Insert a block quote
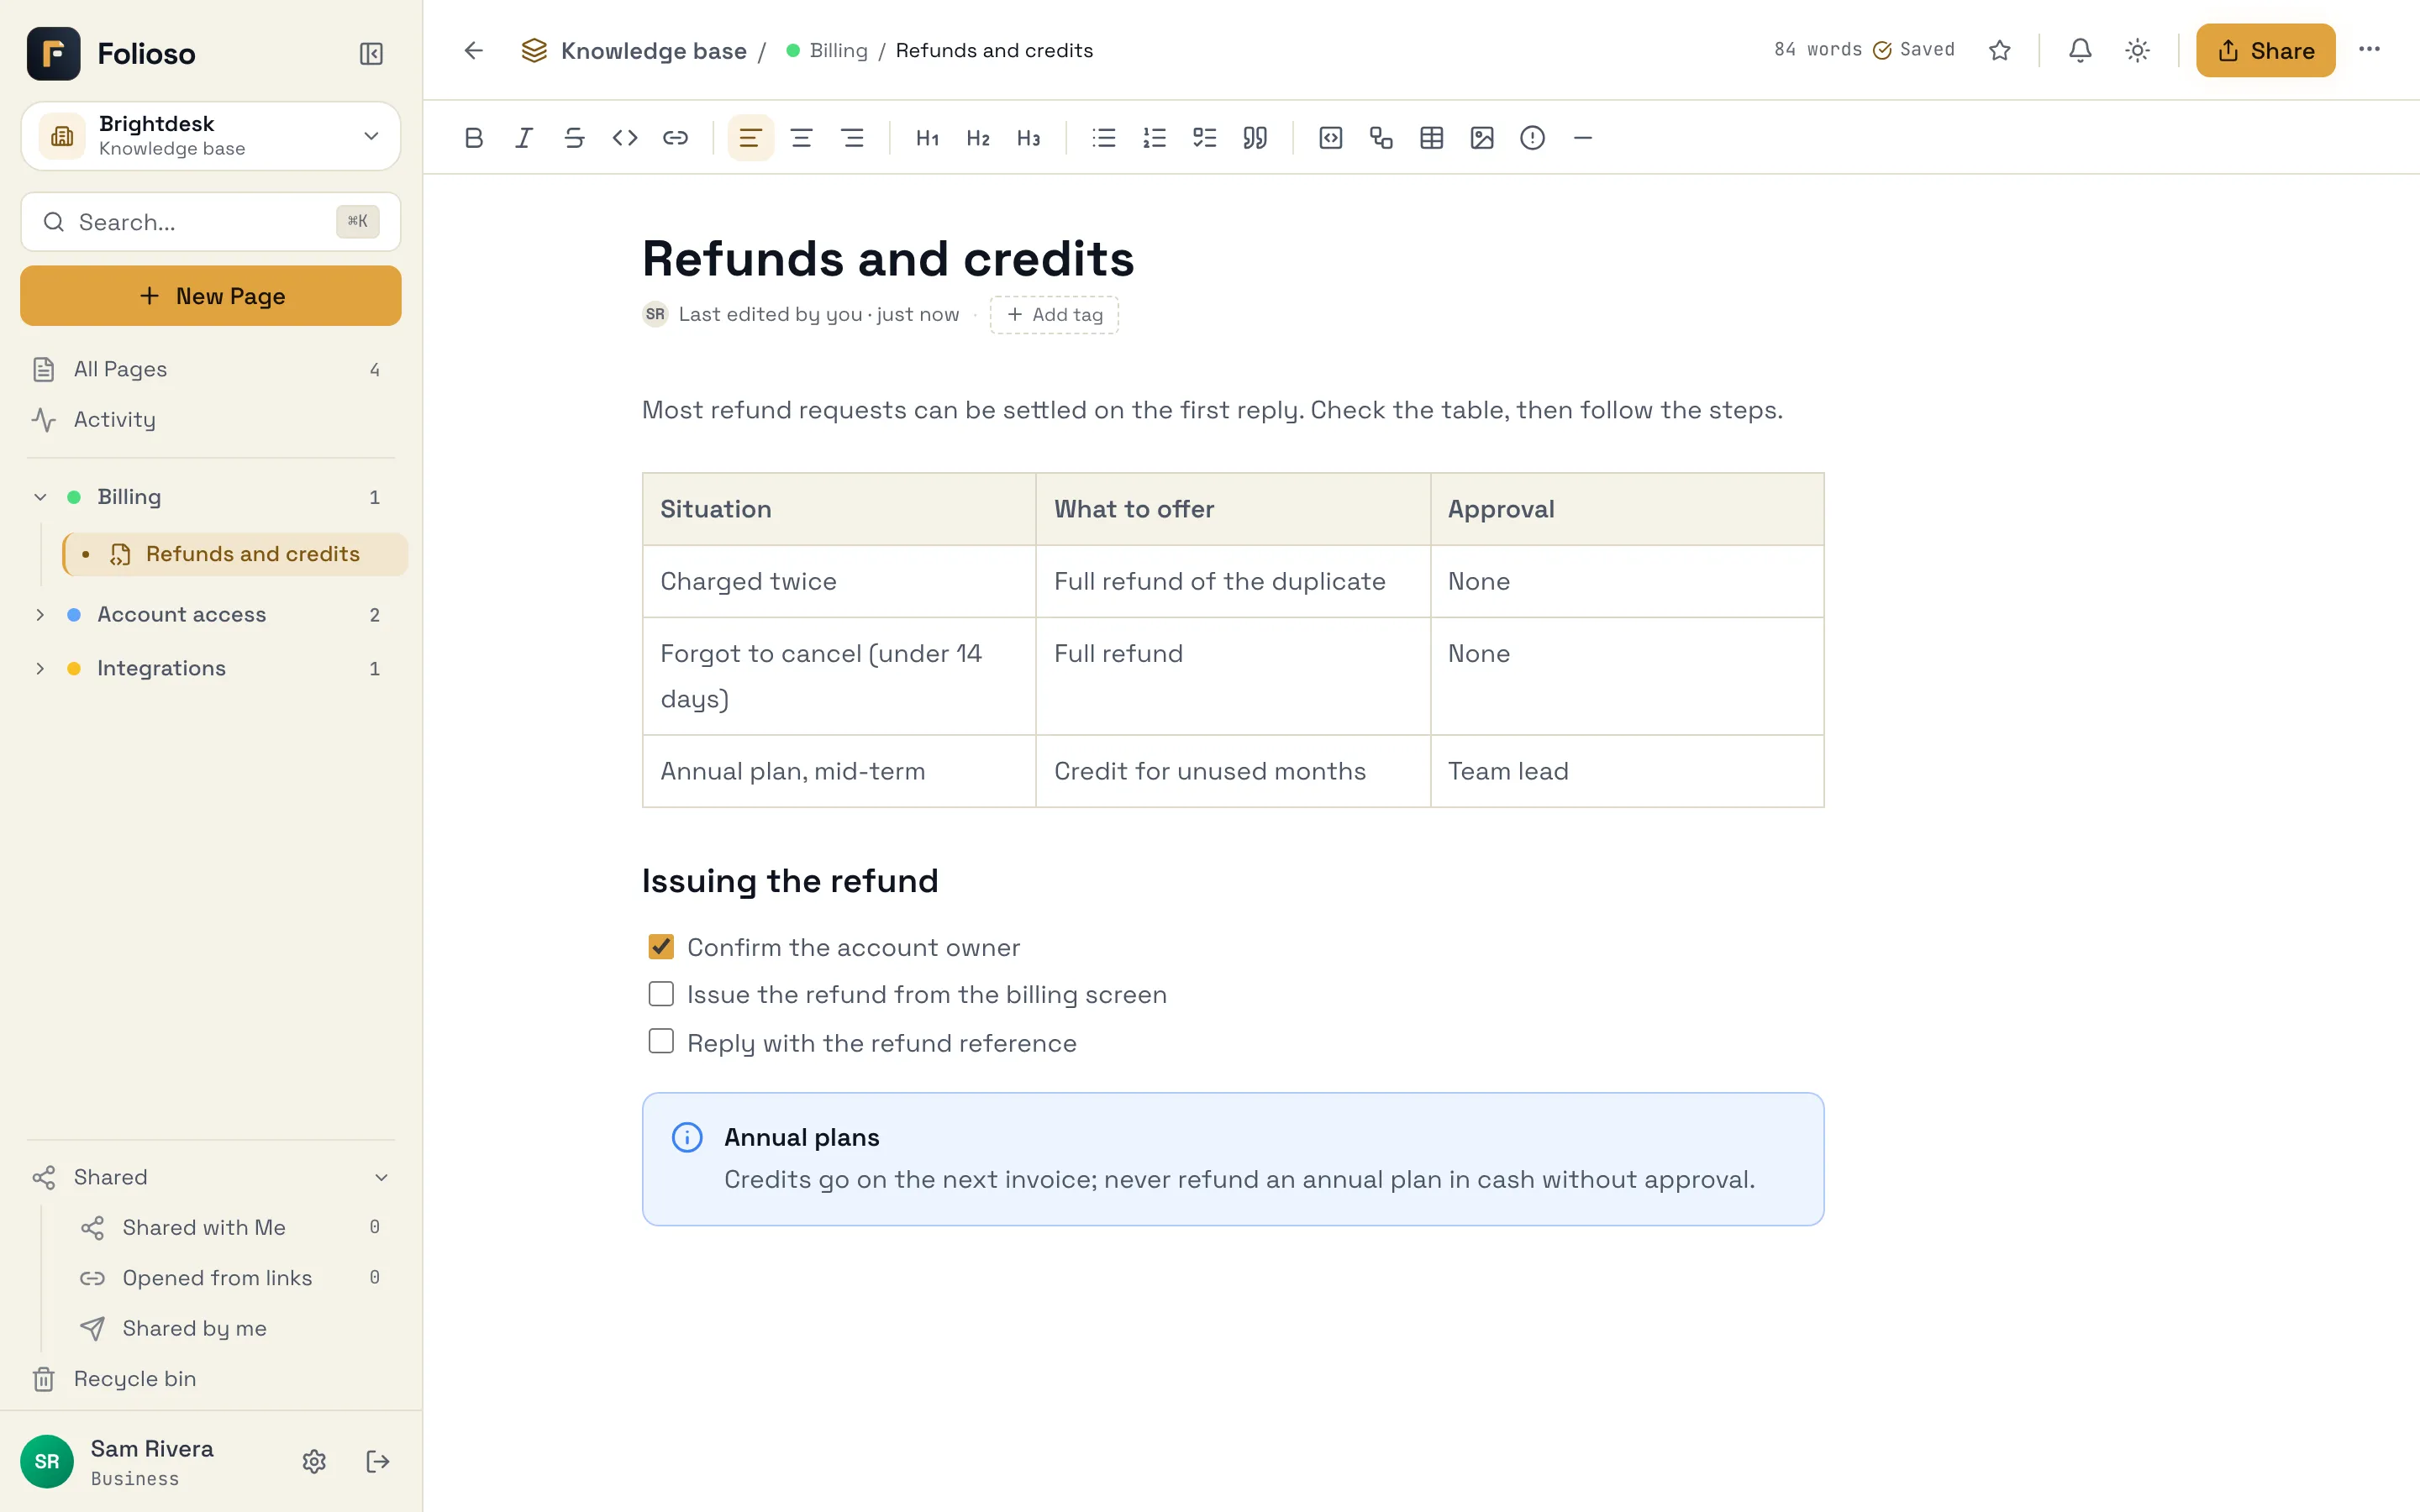This screenshot has width=2420, height=1512. click(1255, 138)
